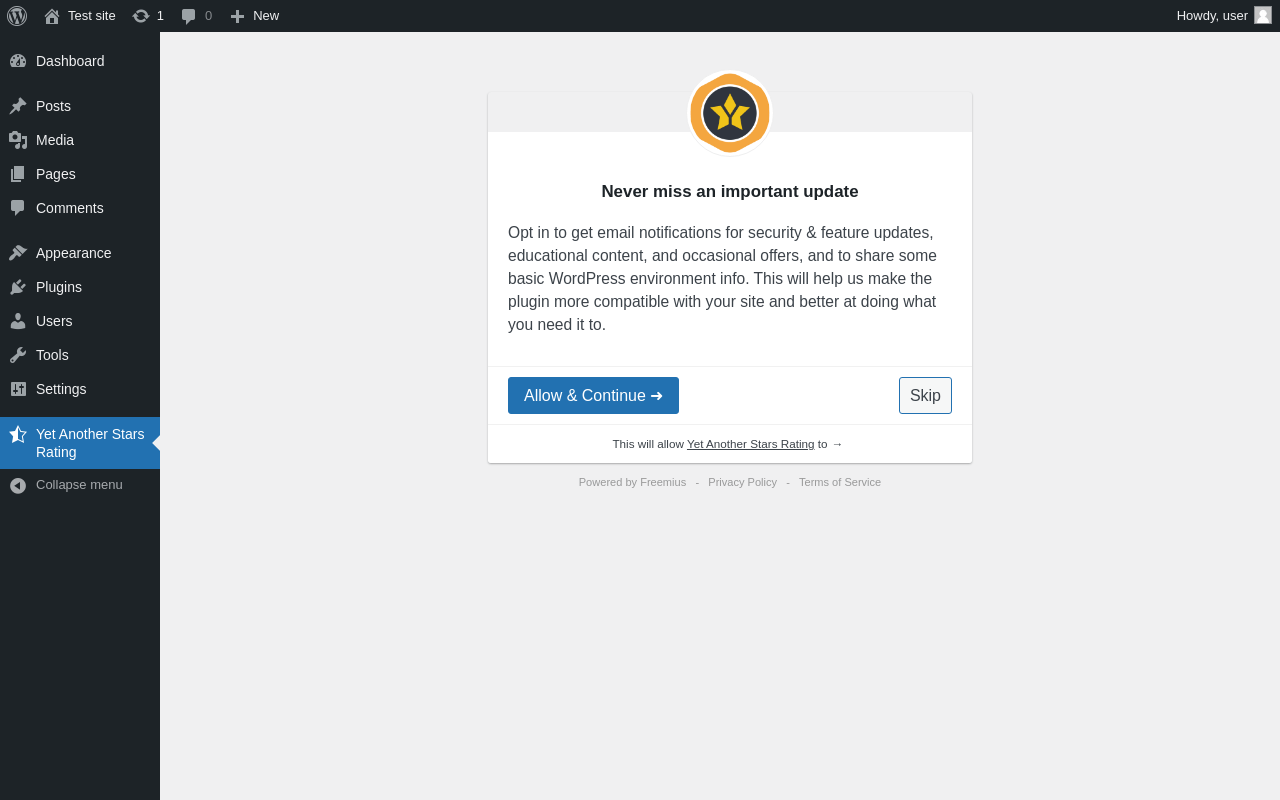This screenshot has height=800, width=1280.
Task: Click the Yet Another Stars Rating star icon
Action: (18, 434)
